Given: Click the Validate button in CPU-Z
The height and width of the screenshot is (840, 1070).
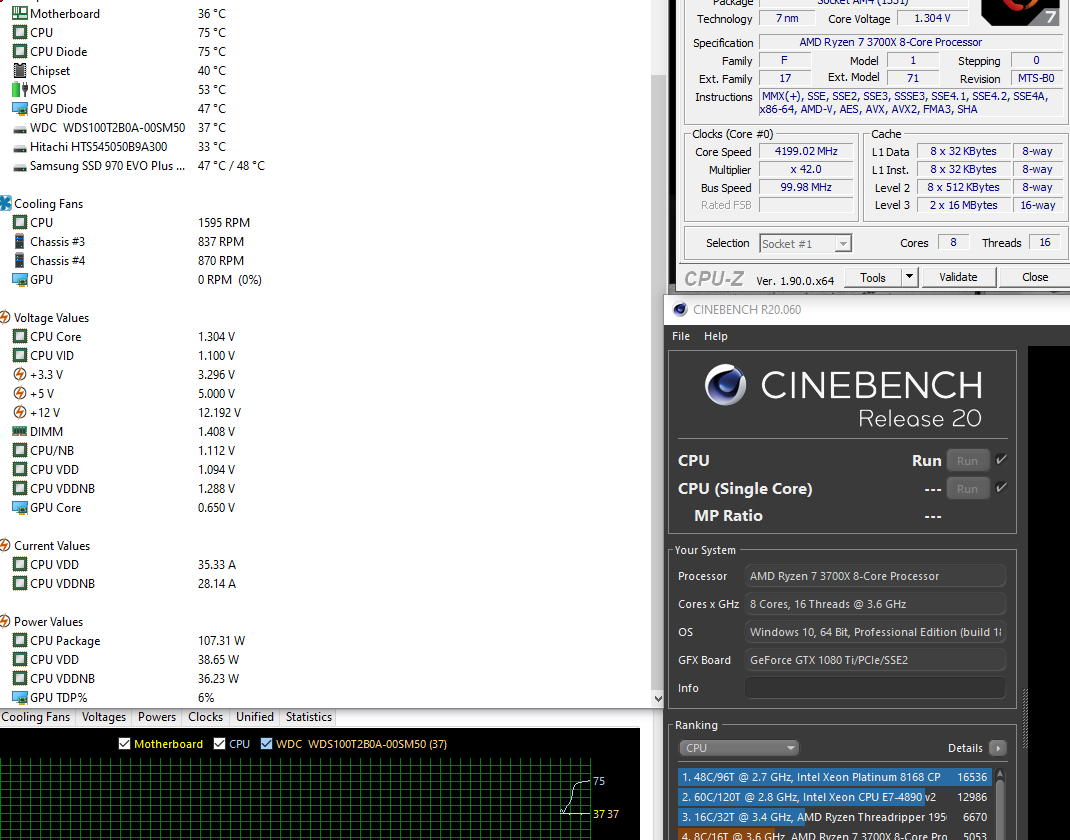Looking at the screenshot, I should (958, 277).
